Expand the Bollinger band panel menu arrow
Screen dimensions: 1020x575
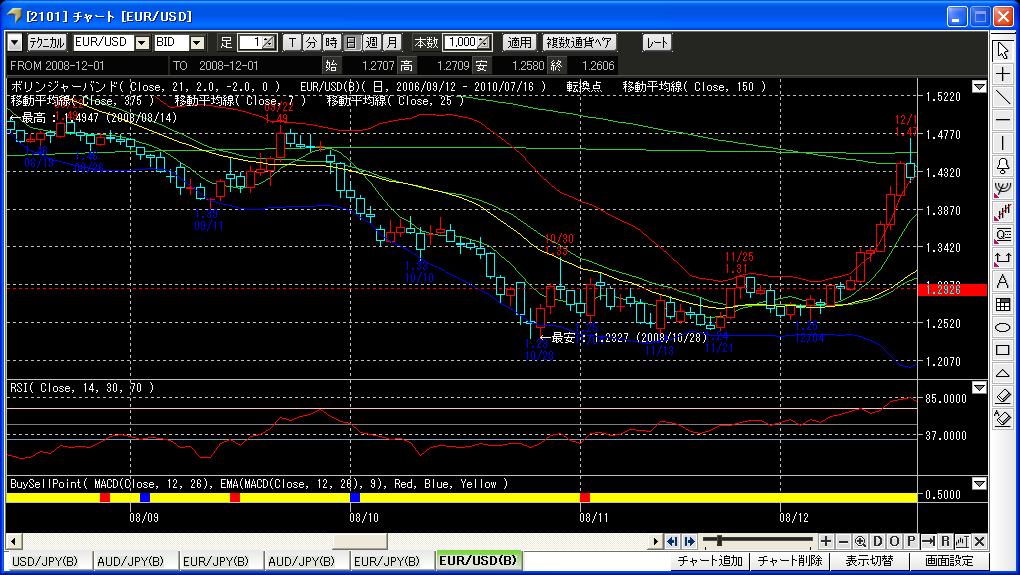(979, 87)
